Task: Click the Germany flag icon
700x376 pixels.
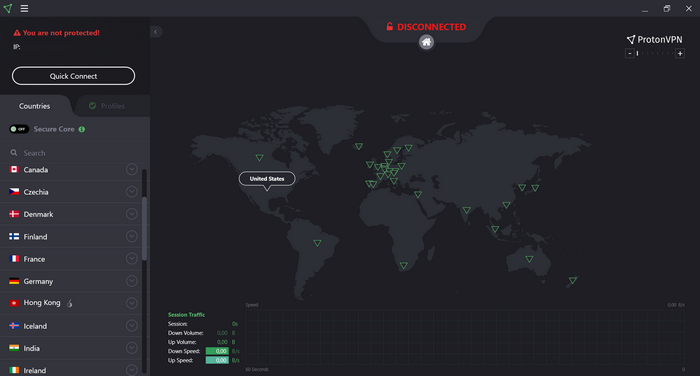Action: [x=14, y=281]
